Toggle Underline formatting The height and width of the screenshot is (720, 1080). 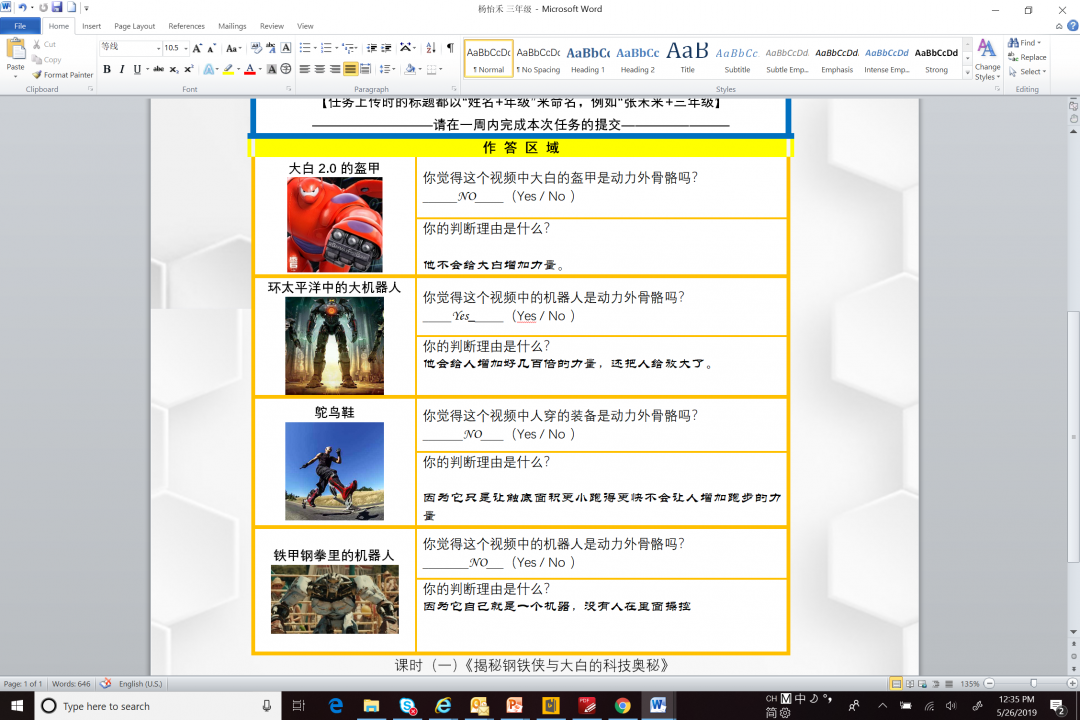click(137, 69)
